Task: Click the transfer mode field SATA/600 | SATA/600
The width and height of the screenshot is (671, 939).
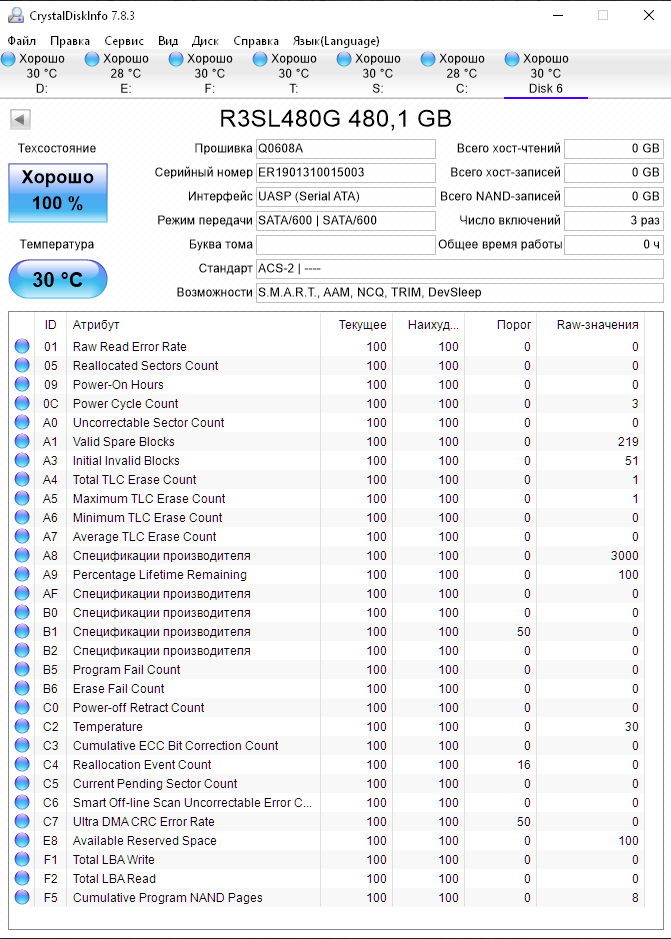Action: [x=346, y=220]
